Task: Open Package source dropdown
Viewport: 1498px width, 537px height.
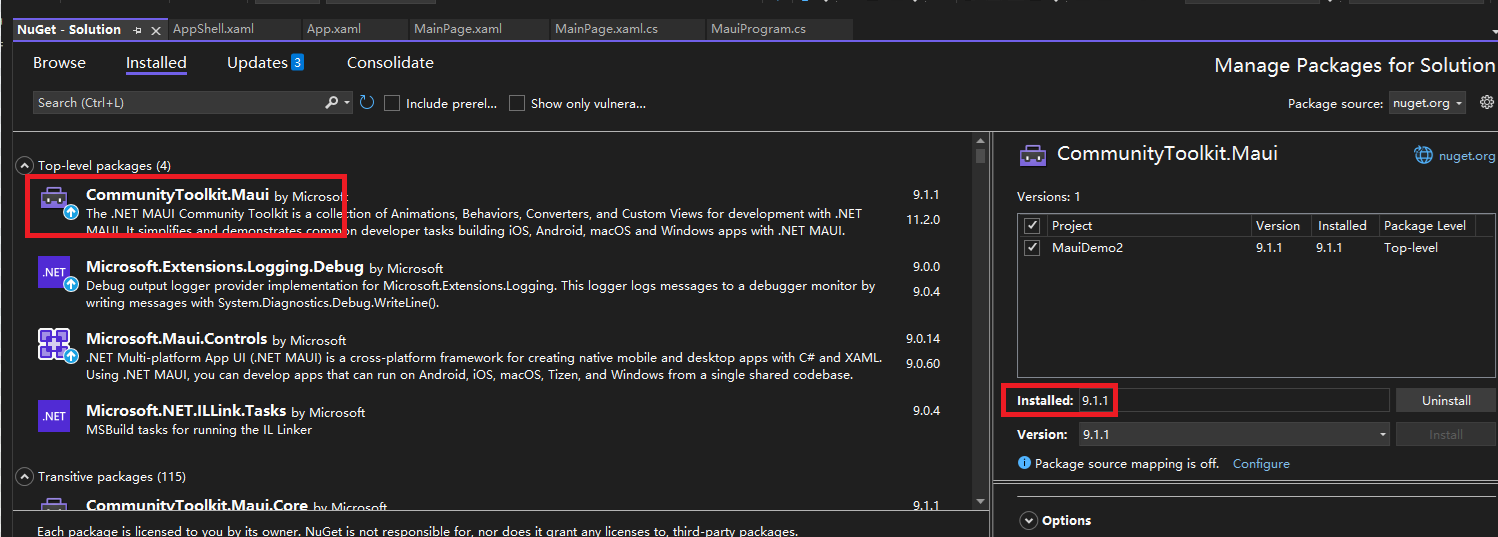Action: pyautogui.click(x=1427, y=103)
